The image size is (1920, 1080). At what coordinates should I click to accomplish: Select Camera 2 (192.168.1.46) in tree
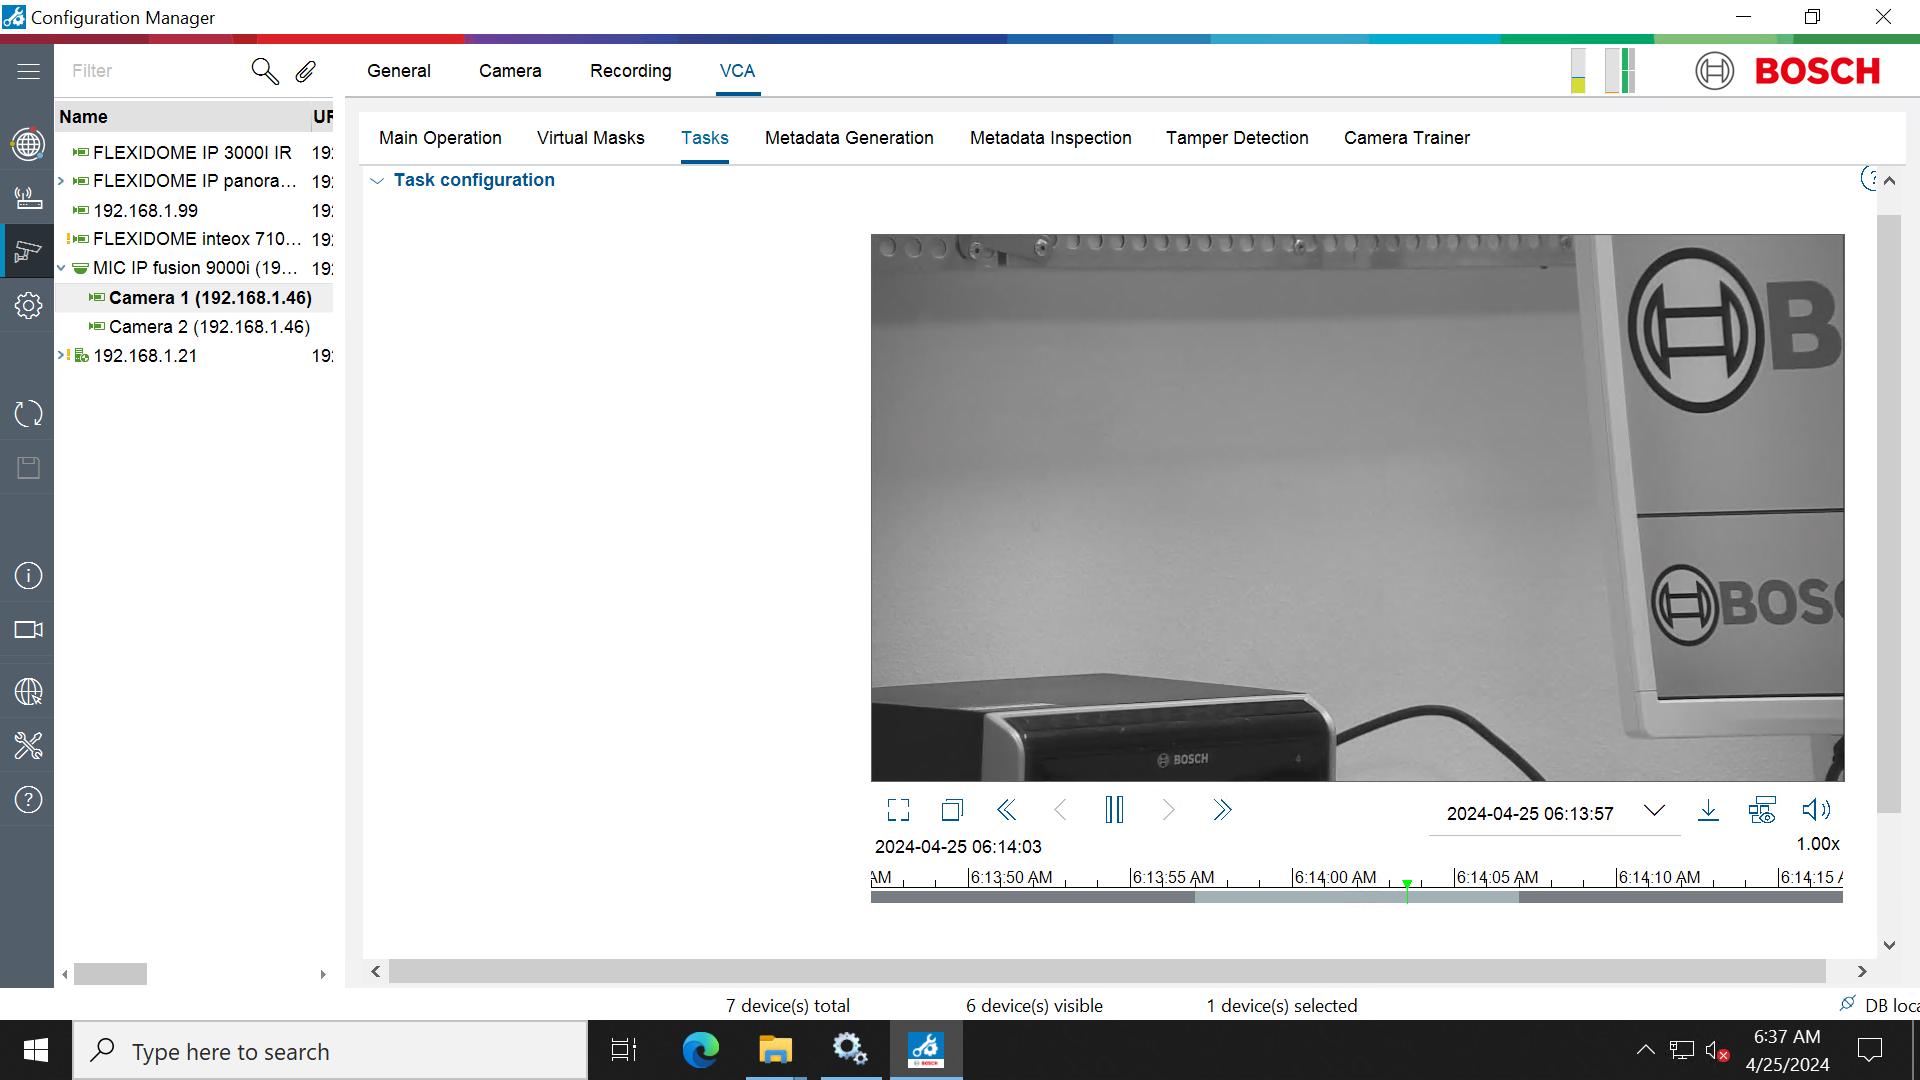209,327
